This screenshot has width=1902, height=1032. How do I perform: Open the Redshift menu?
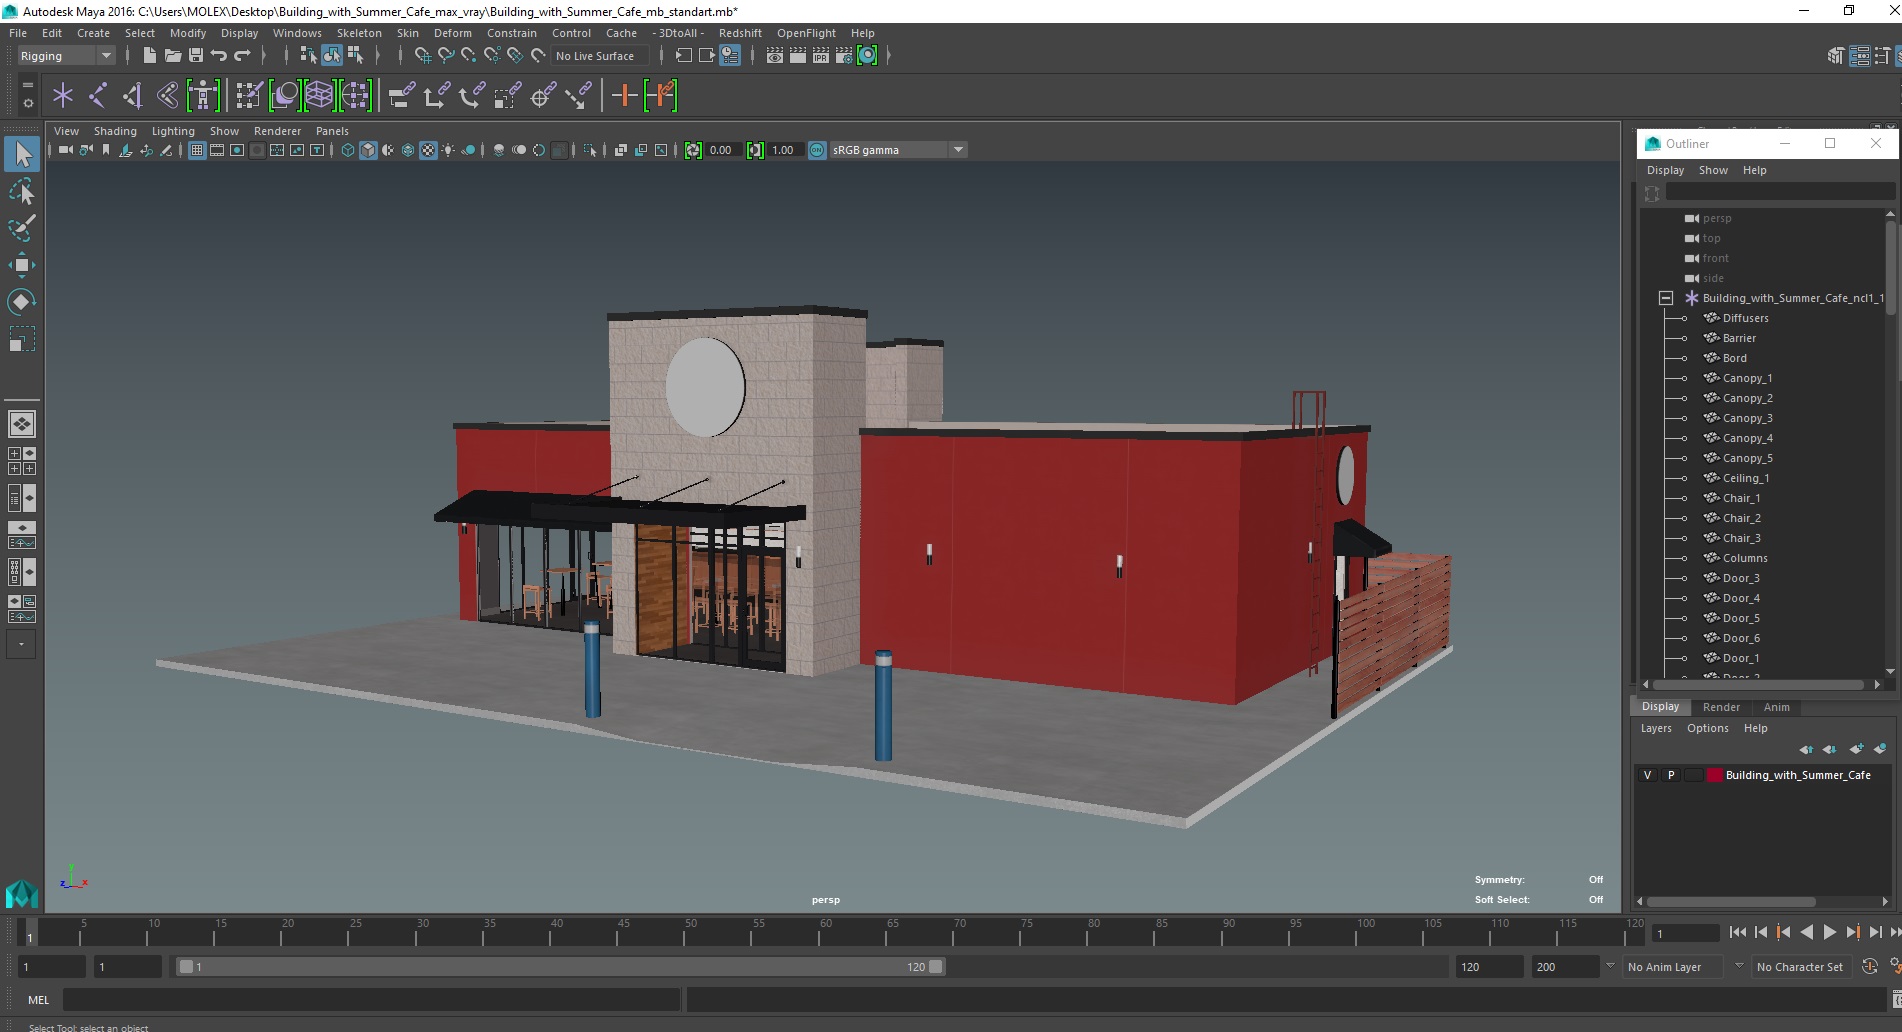click(x=740, y=33)
